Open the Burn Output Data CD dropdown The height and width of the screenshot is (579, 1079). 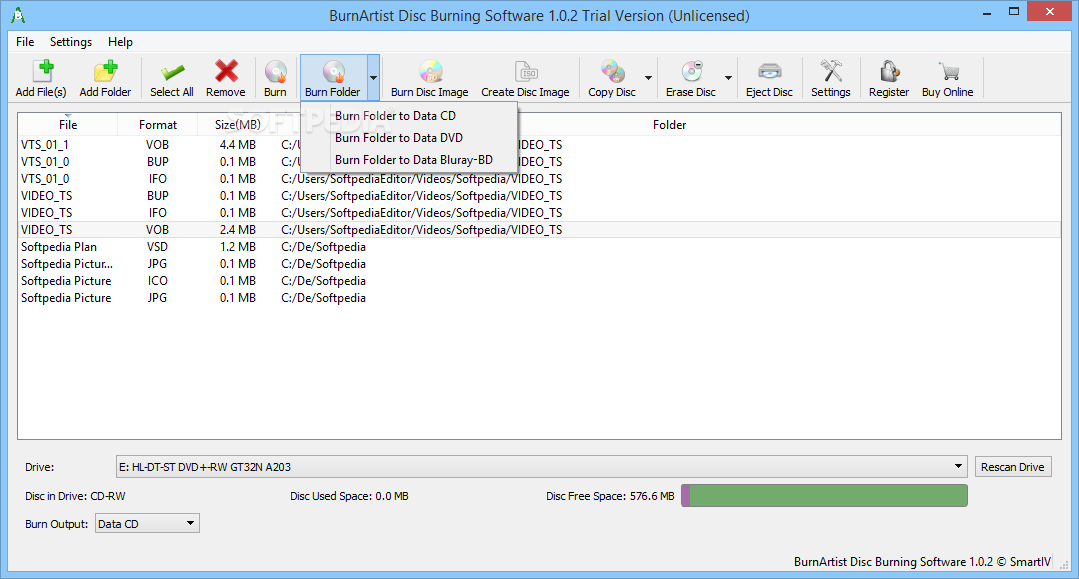[x=147, y=524]
